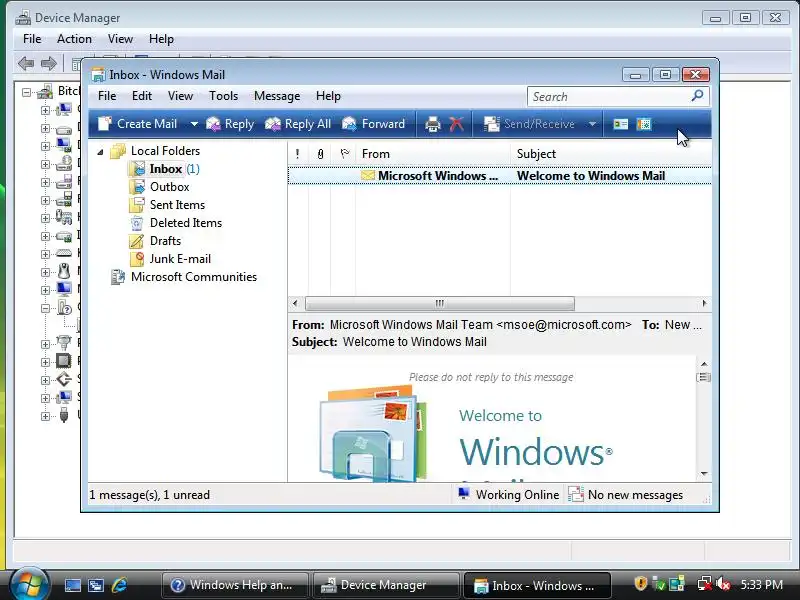This screenshot has height=600, width=800.
Task: Click the search magnifier icon
Action: [x=697, y=95]
